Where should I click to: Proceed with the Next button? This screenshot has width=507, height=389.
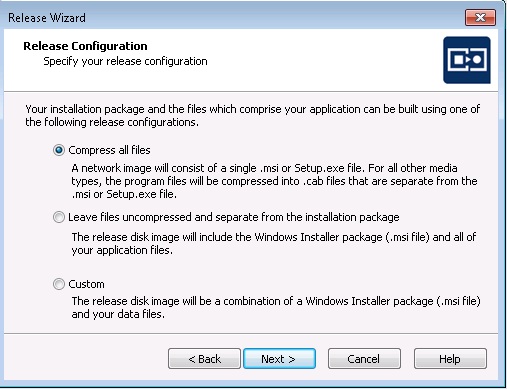[x=279, y=359]
